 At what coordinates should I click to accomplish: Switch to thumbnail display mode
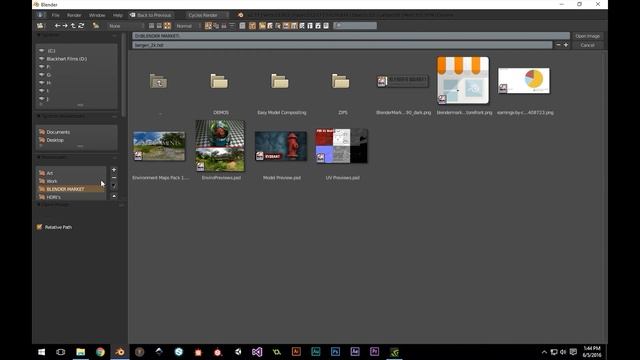click(x=167, y=26)
